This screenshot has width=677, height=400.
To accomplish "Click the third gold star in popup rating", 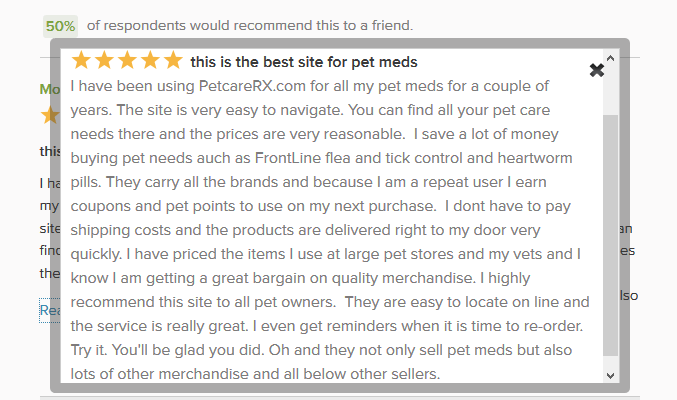I will pos(127,60).
